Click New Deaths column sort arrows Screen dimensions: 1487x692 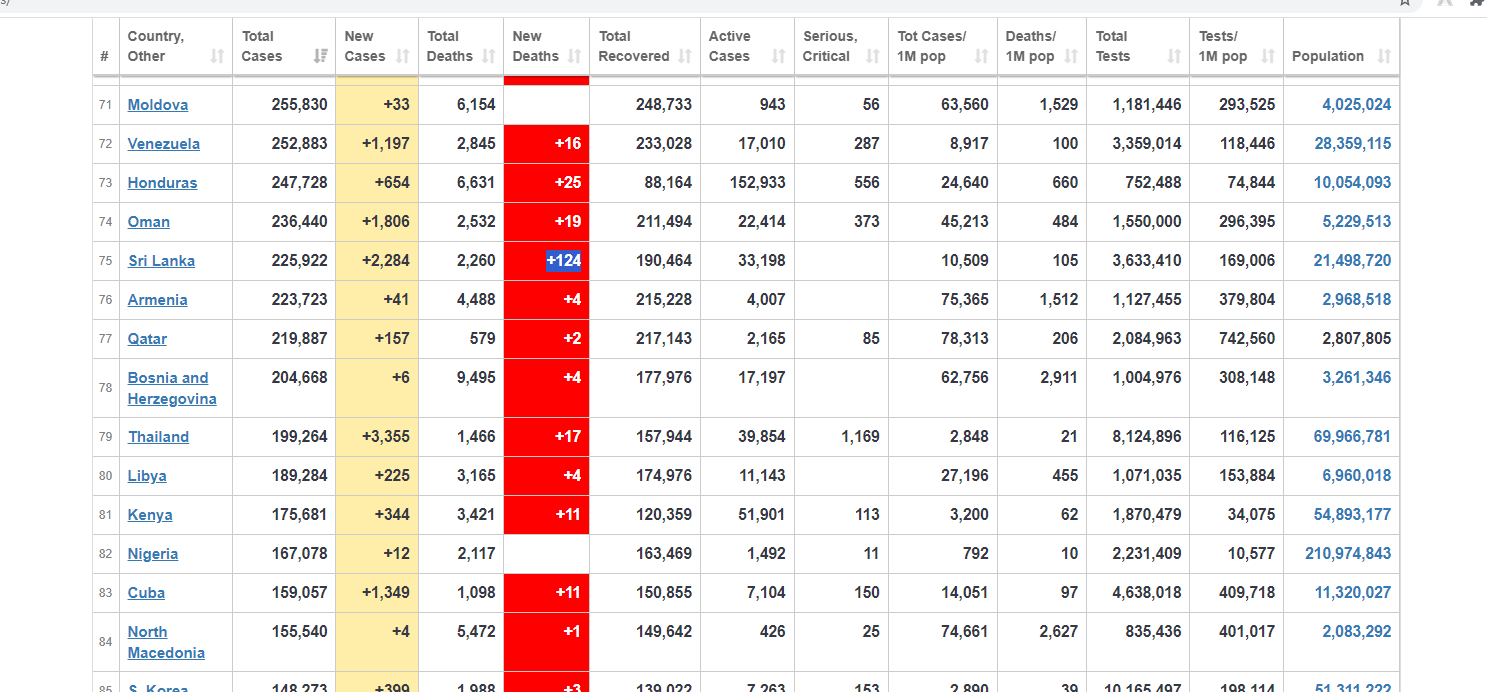tap(575, 56)
